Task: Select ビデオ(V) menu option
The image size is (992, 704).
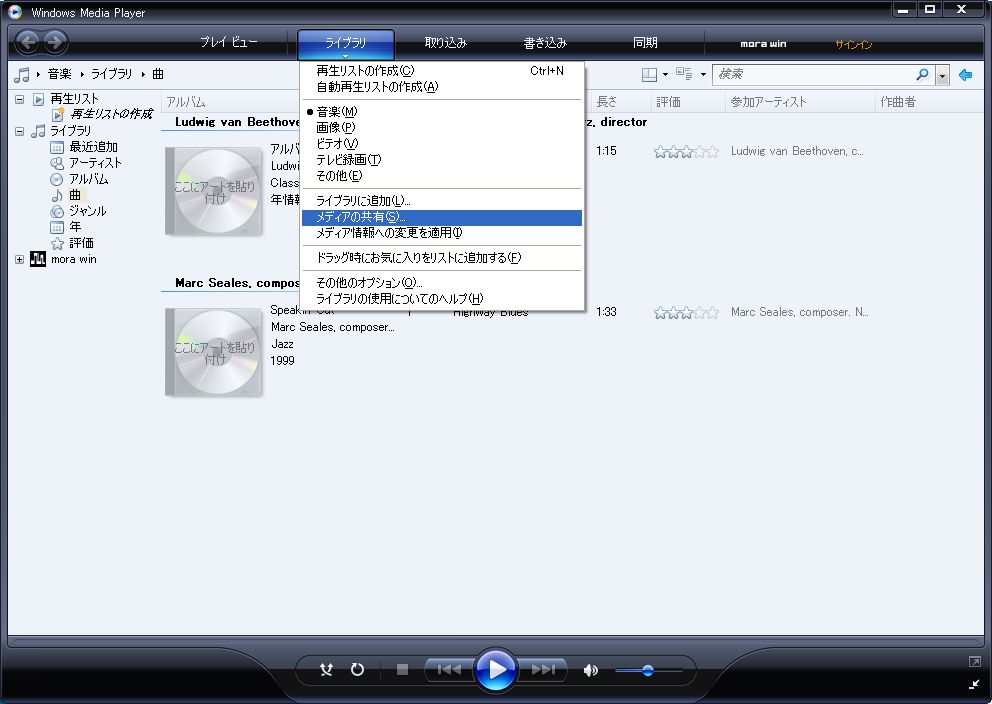Action: pos(442,144)
